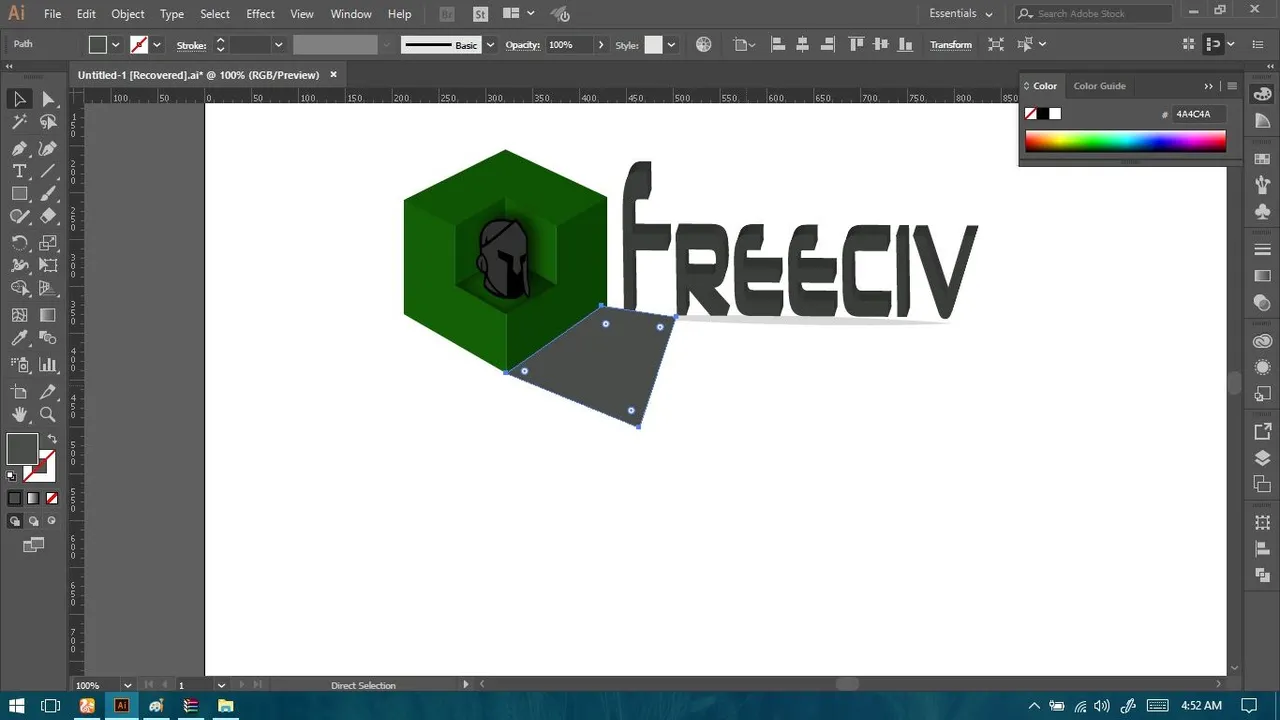The height and width of the screenshot is (720, 1280).
Task: Open the Type menu
Action: [172, 14]
